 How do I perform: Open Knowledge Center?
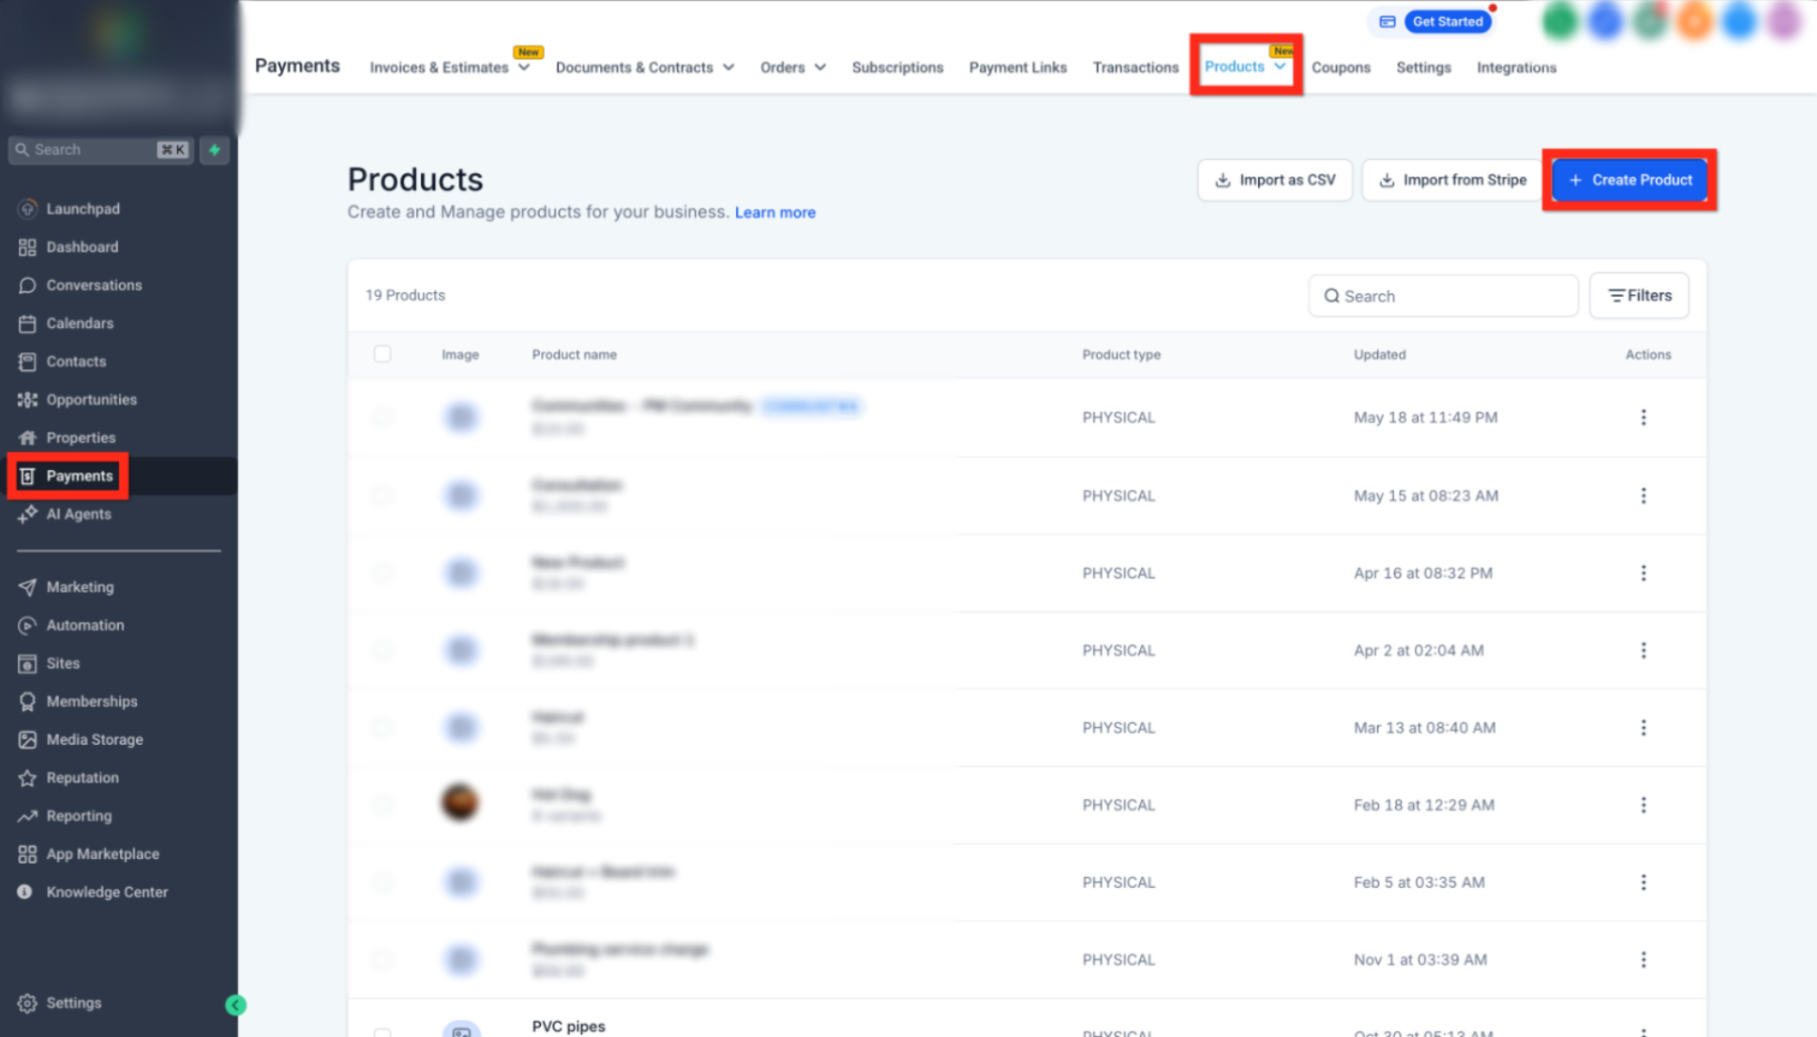106,891
